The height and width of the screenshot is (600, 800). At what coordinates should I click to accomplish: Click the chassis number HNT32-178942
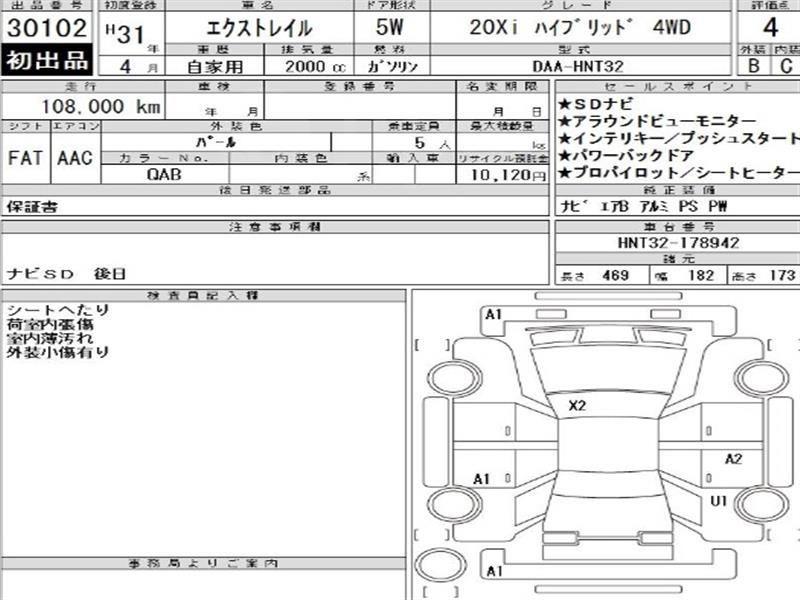[678, 242]
